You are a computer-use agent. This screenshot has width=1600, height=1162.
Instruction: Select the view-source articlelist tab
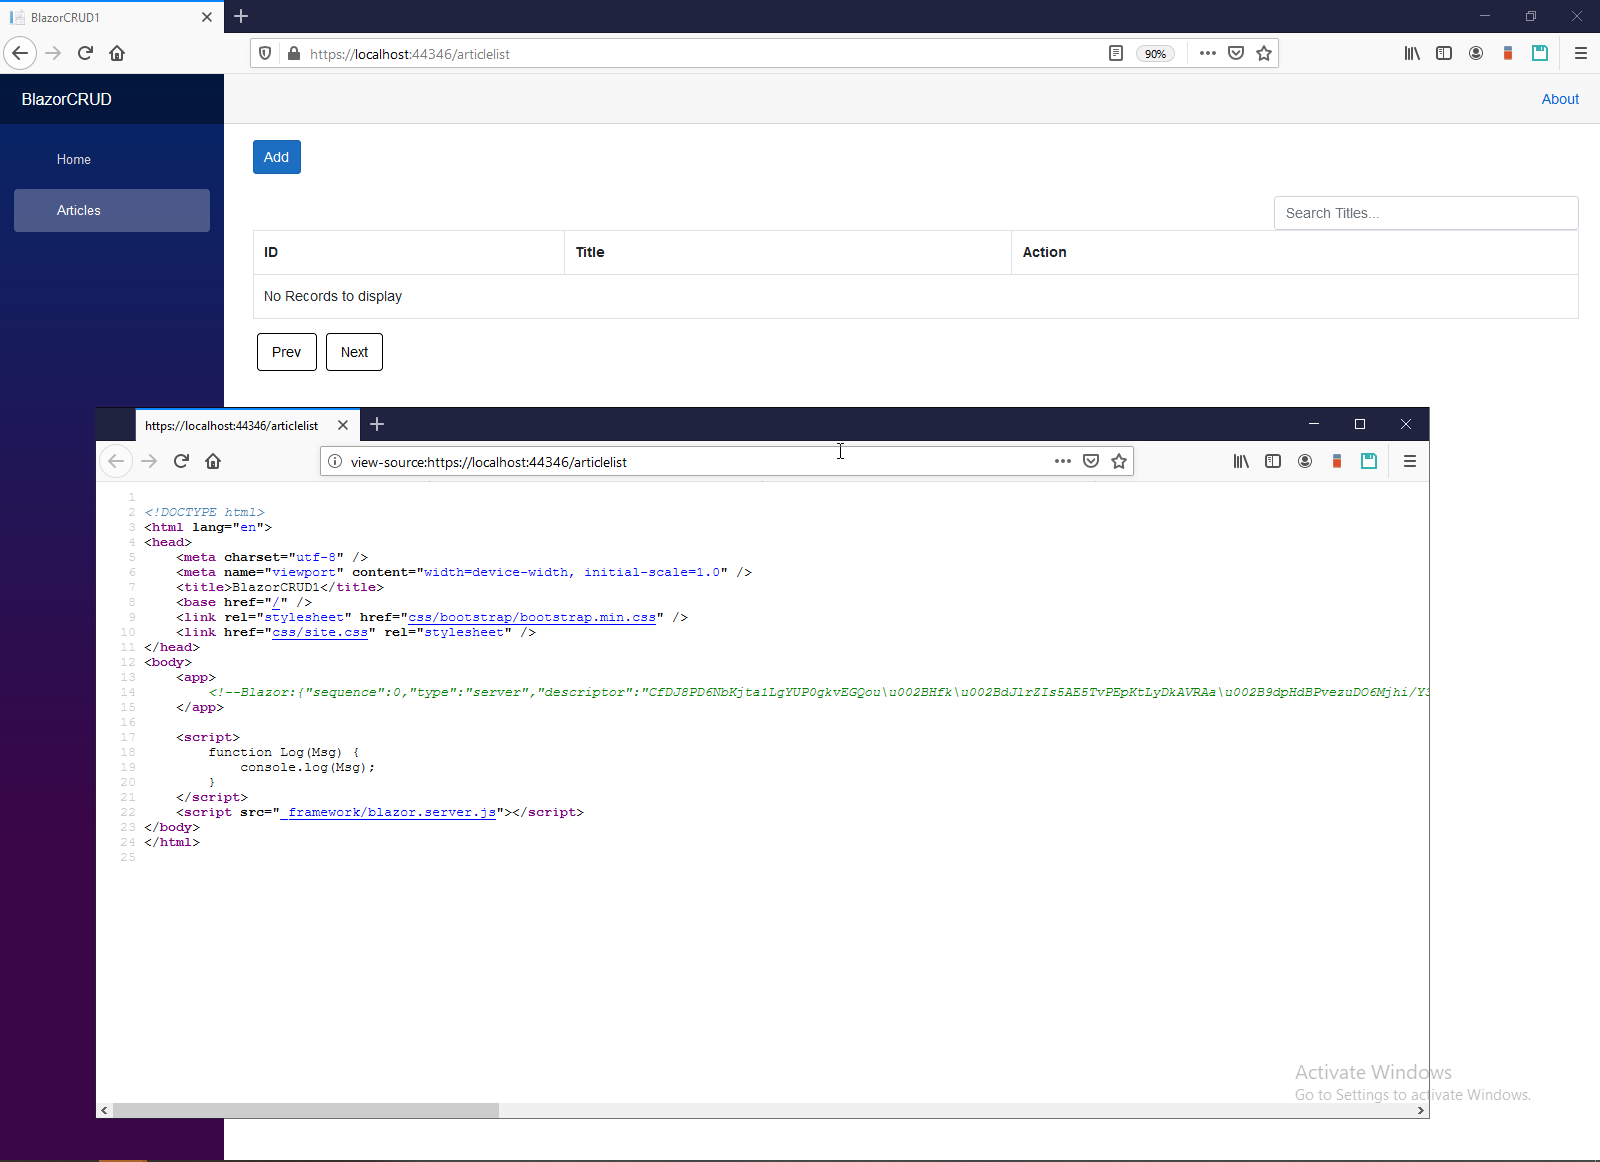(248, 425)
